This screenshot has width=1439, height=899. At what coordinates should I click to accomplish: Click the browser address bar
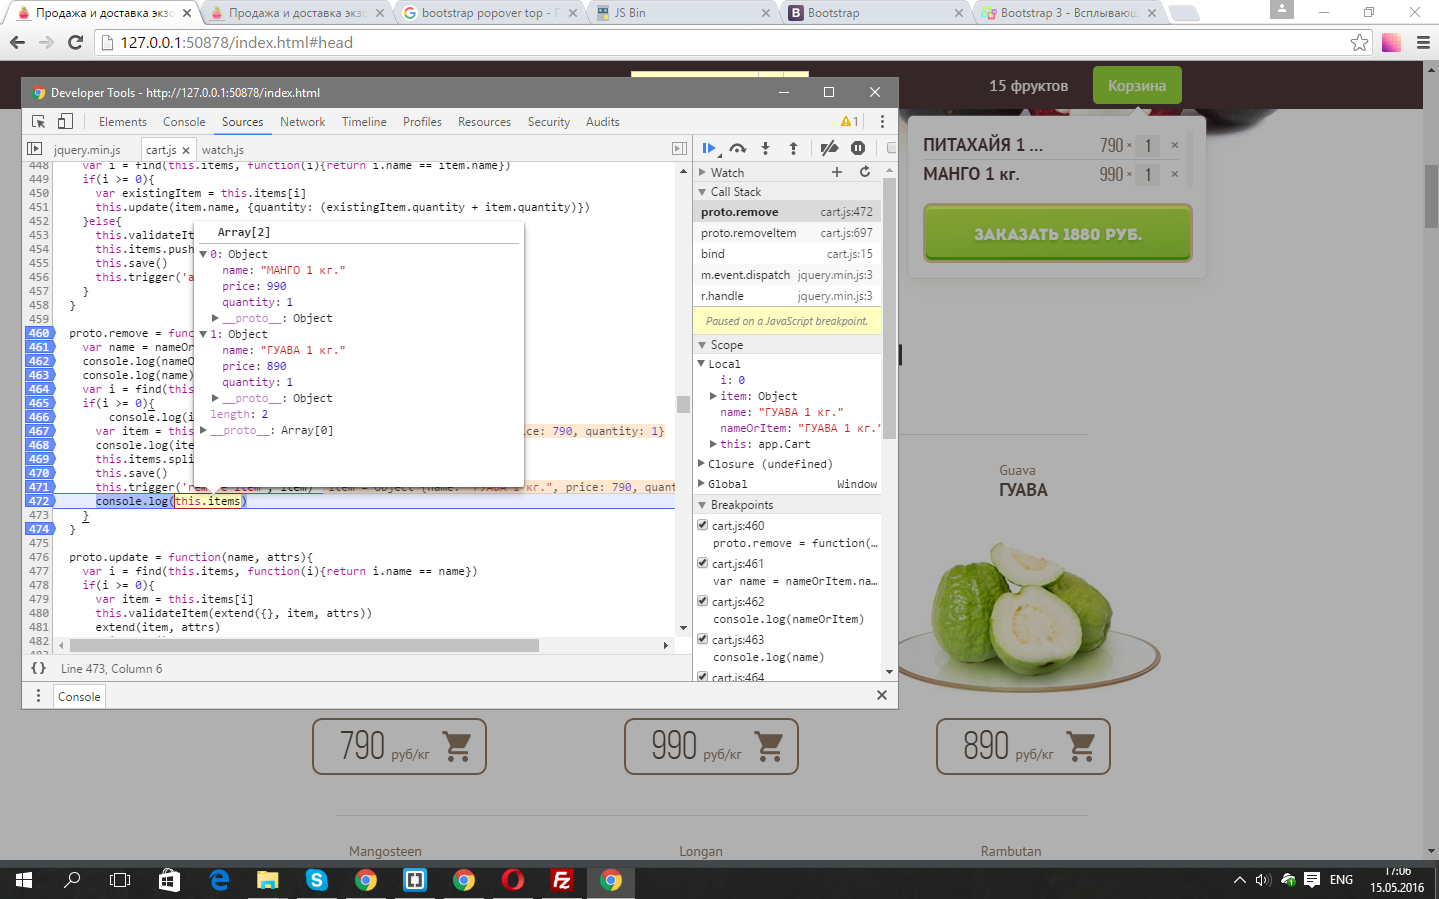tap(720, 43)
